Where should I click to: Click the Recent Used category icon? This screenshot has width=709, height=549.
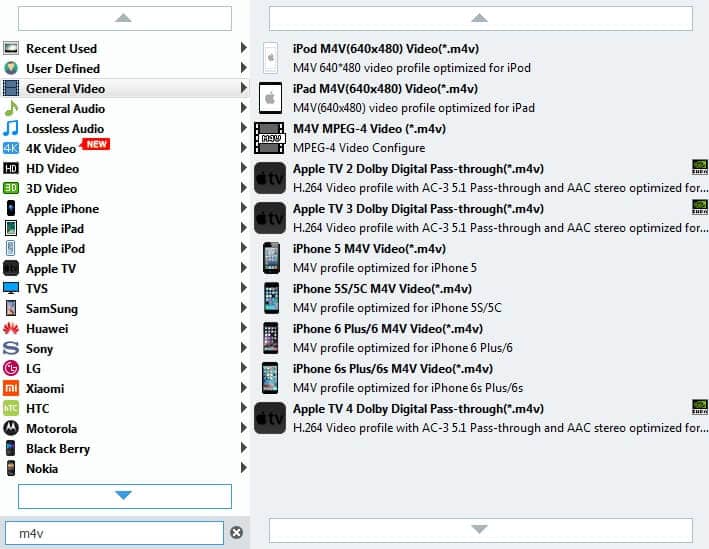[x=11, y=48]
